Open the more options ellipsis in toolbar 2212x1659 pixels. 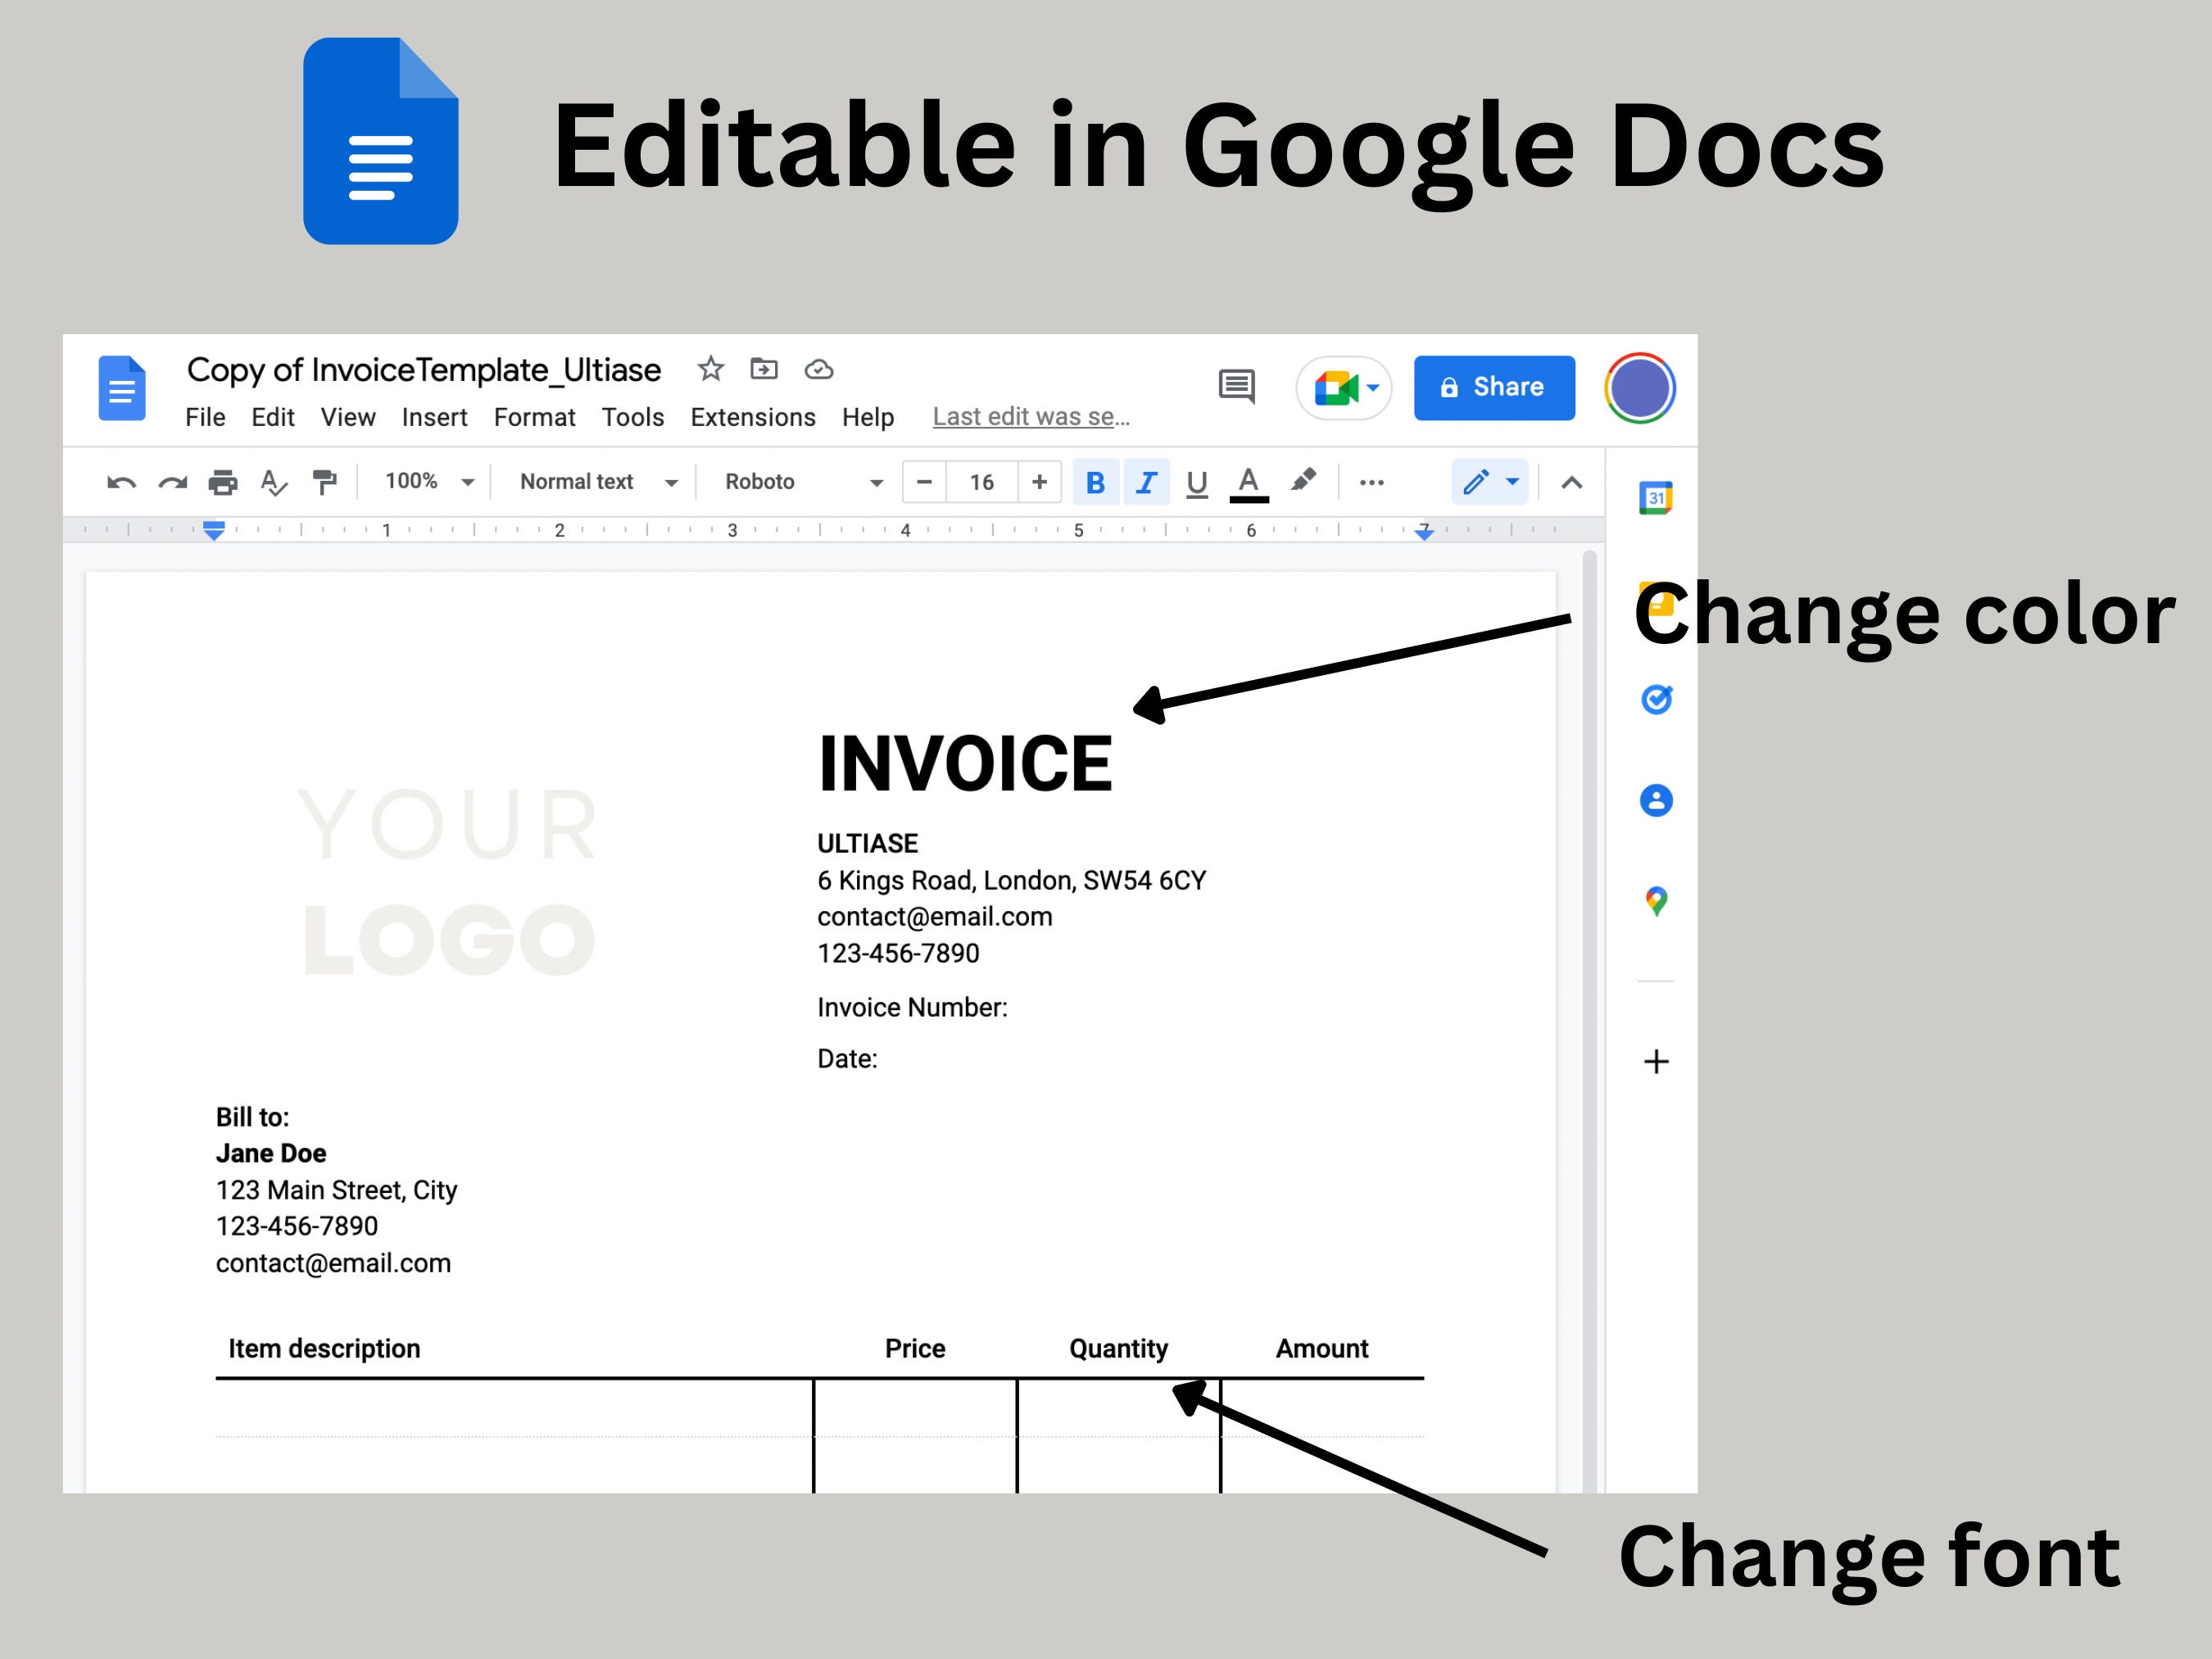(1371, 483)
